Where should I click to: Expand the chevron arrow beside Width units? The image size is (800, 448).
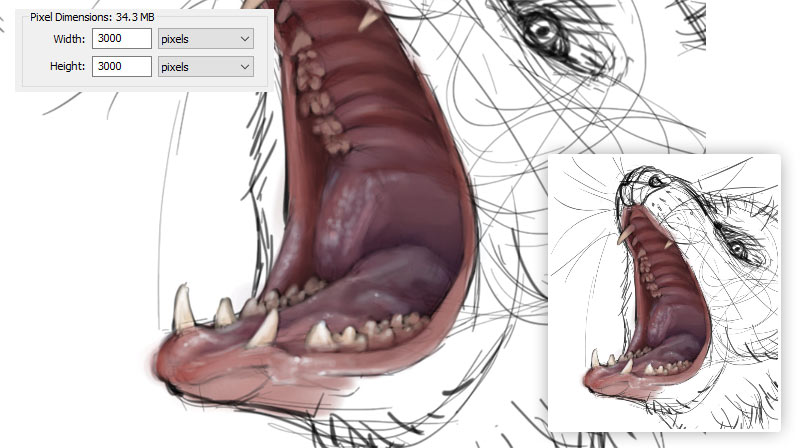(245, 39)
